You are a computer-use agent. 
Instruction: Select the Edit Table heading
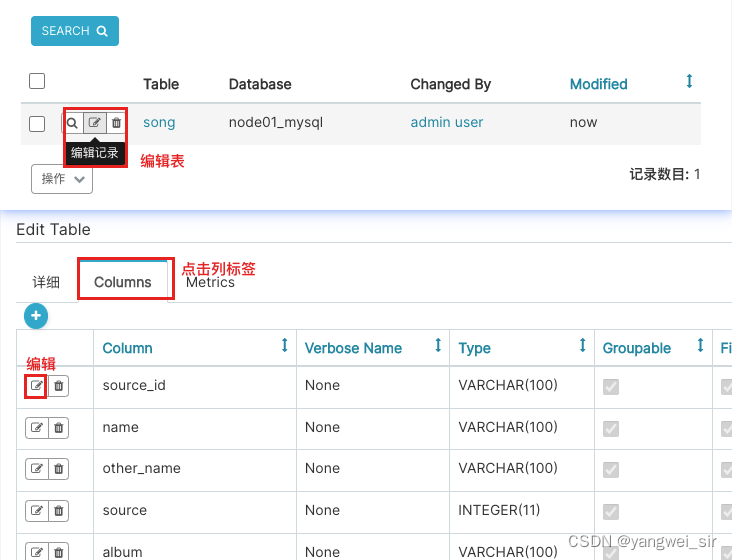pos(53,230)
